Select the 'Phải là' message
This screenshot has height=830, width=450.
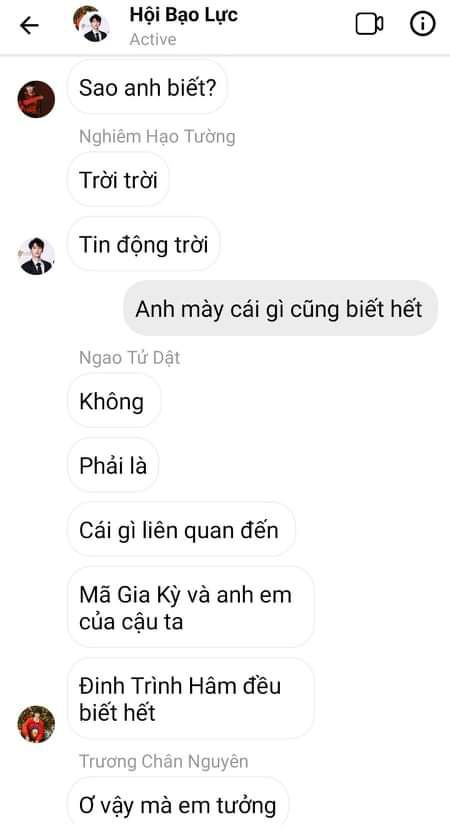(113, 466)
